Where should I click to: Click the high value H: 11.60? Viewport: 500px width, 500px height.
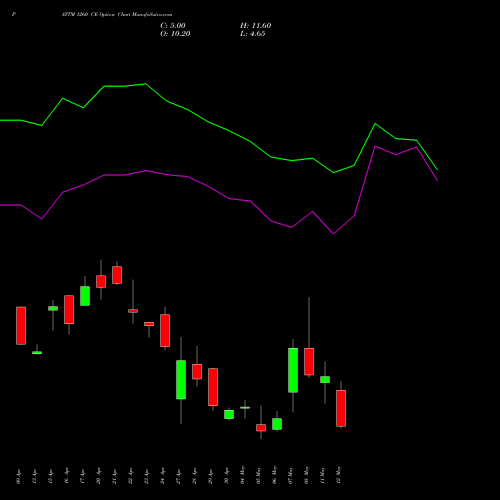pos(256,26)
